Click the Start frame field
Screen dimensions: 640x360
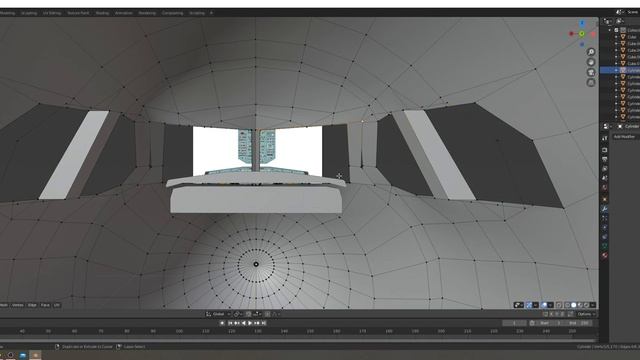(549, 323)
